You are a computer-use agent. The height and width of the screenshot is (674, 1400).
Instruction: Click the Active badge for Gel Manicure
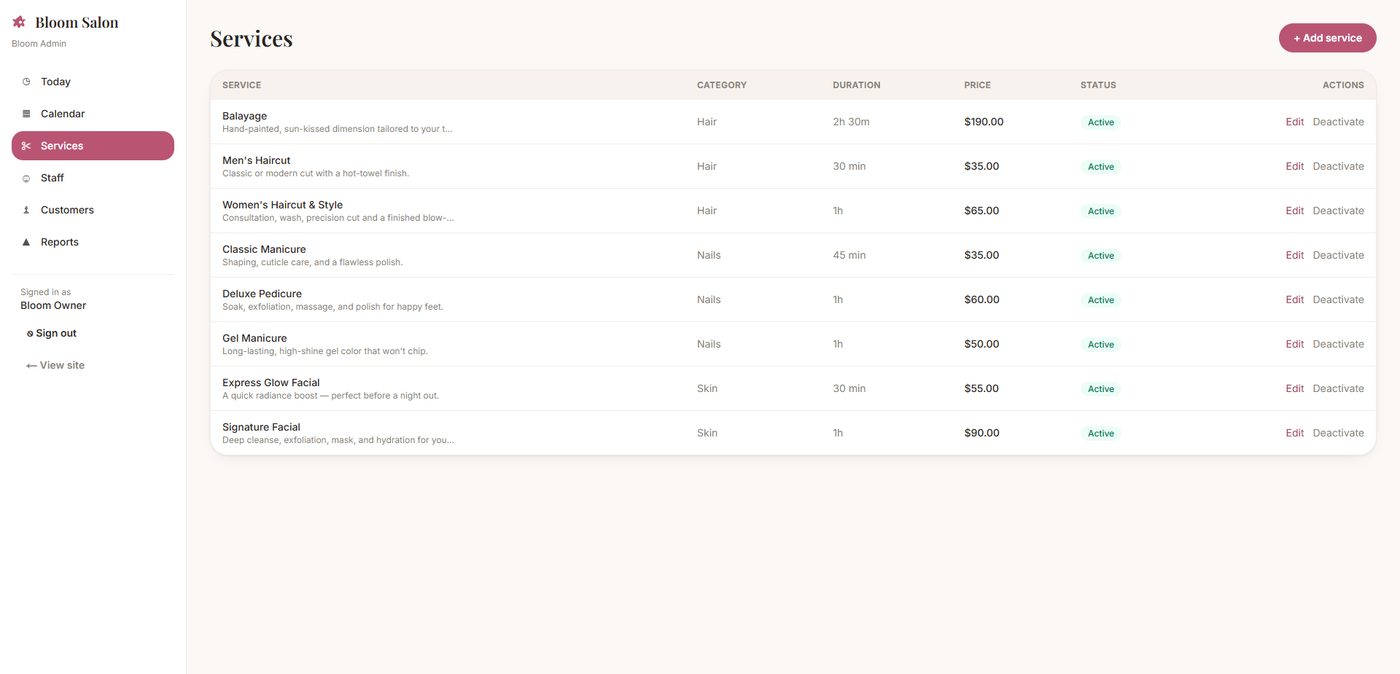pyautogui.click(x=1101, y=344)
